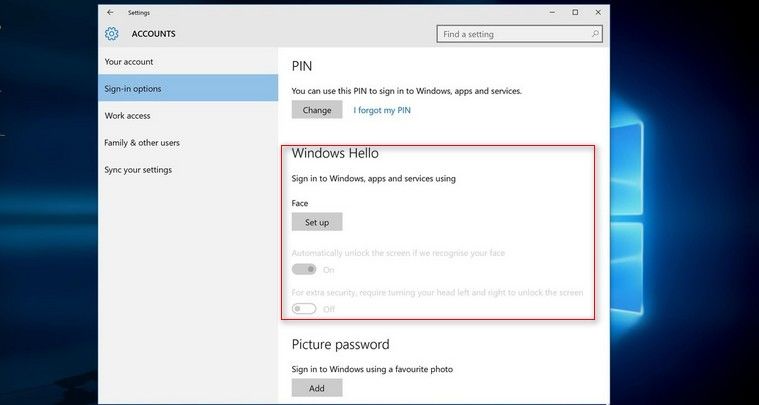Screen dimensions: 759x405
Task: Open Work access section
Action: point(188,116)
